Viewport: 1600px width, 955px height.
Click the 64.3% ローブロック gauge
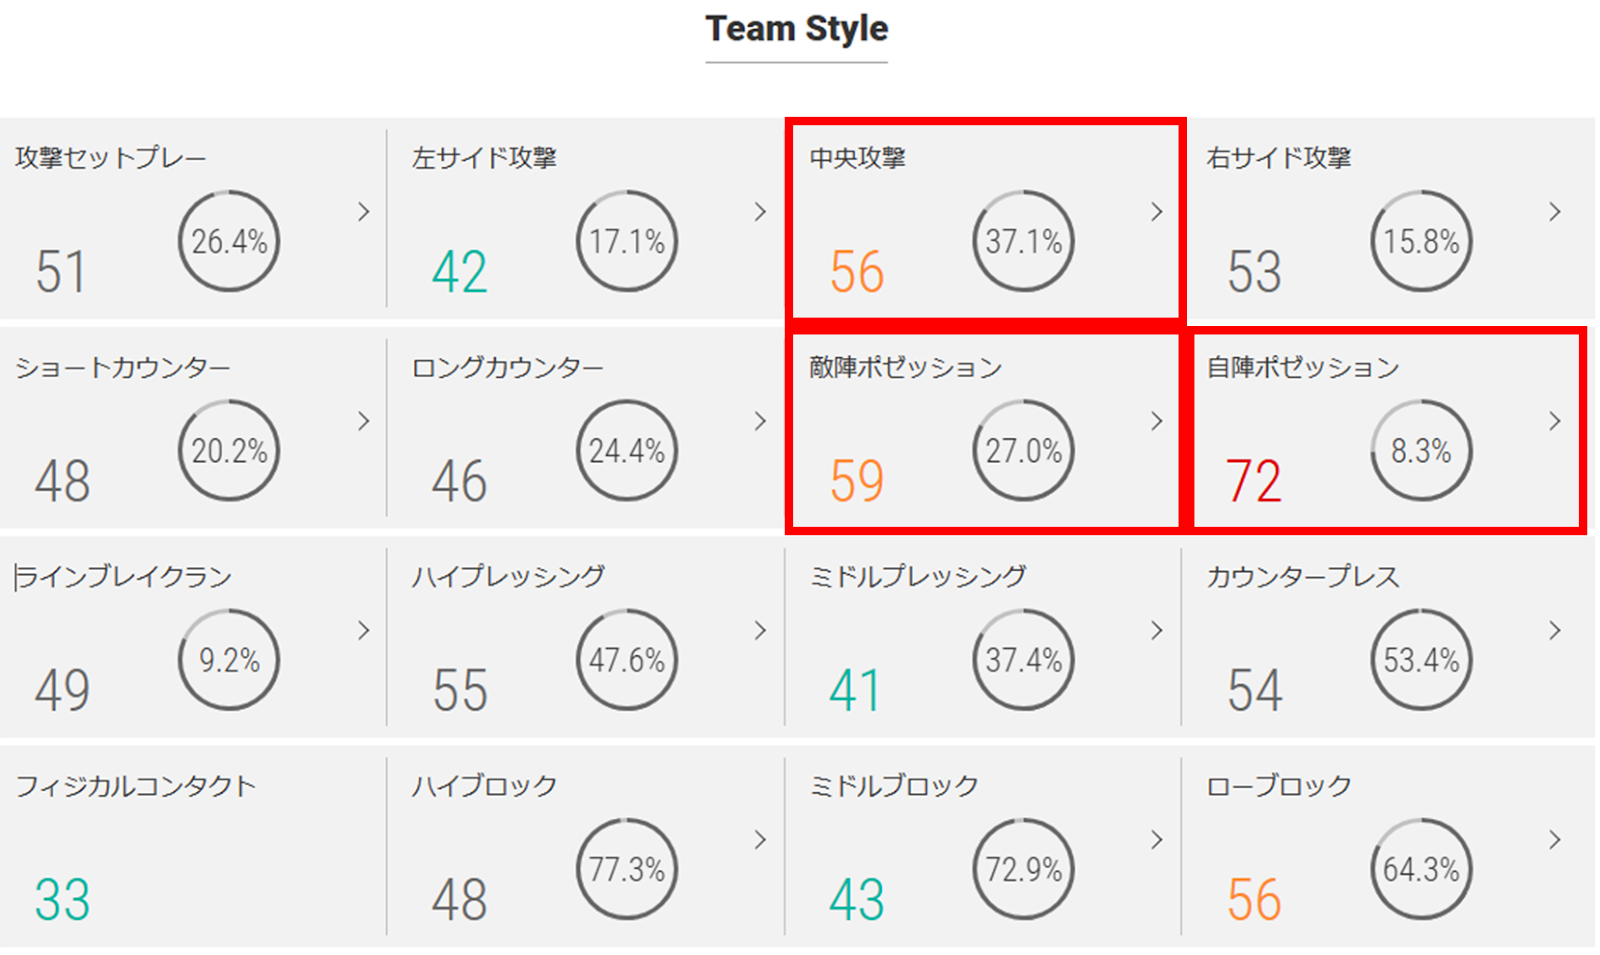tap(1421, 869)
